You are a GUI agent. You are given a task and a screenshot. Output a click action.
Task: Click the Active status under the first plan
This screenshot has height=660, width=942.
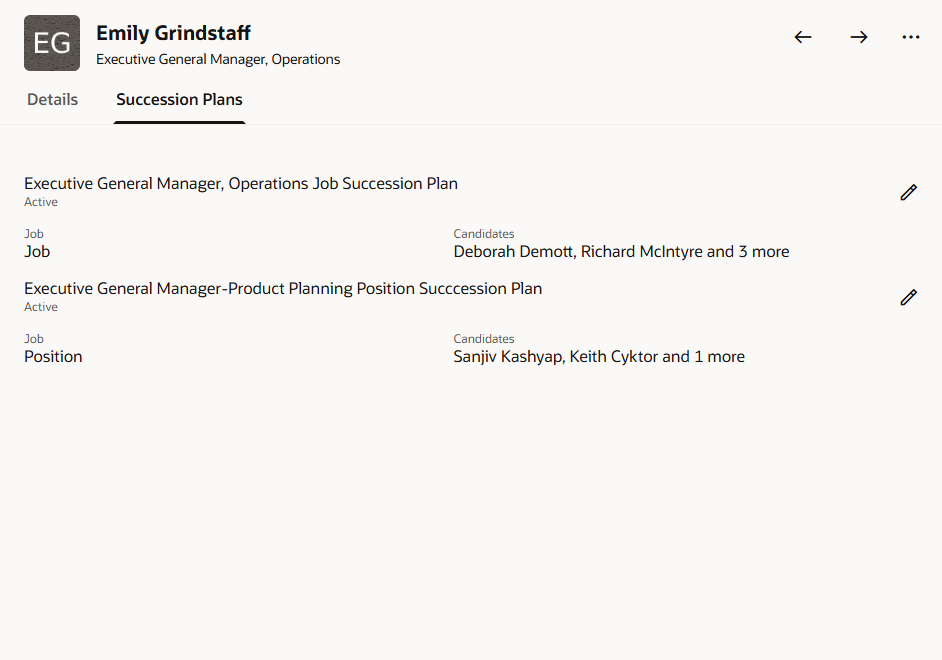[x=40, y=201]
